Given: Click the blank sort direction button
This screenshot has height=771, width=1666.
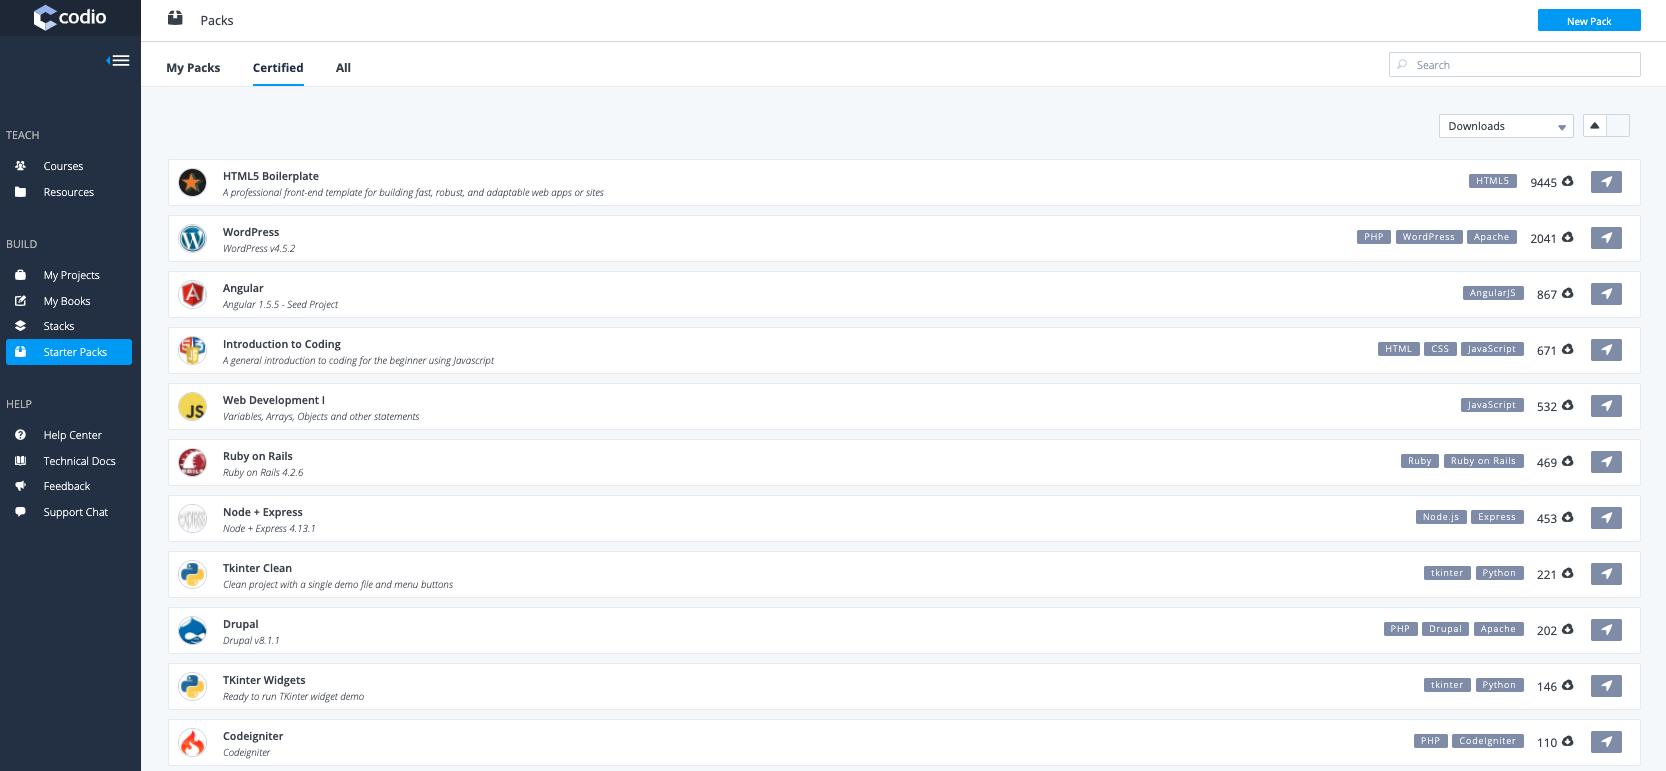Looking at the screenshot, I should click(1618, 125).
